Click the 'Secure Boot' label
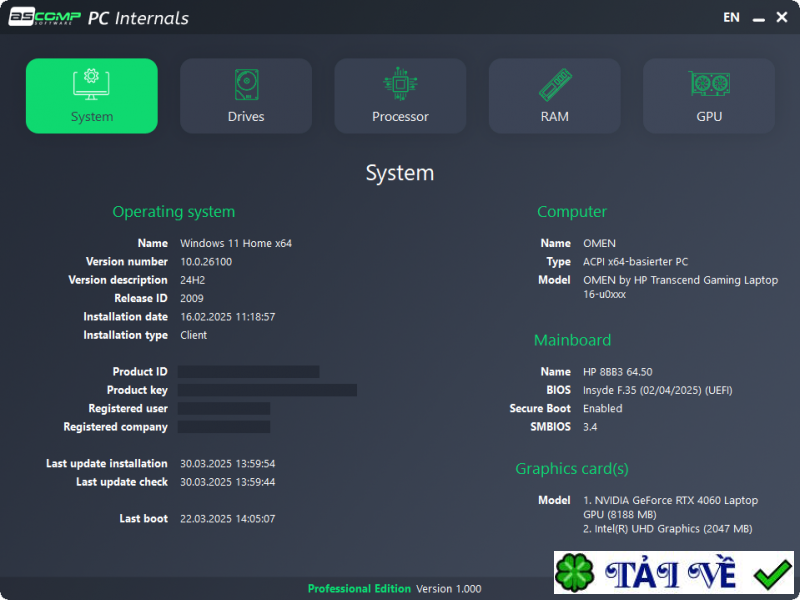Image resolution: width=800 pixels, height=600 pixels. (540, 409)
